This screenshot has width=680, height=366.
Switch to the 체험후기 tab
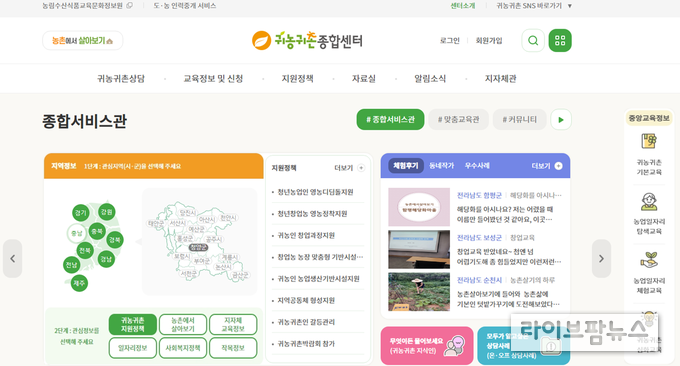405,166
